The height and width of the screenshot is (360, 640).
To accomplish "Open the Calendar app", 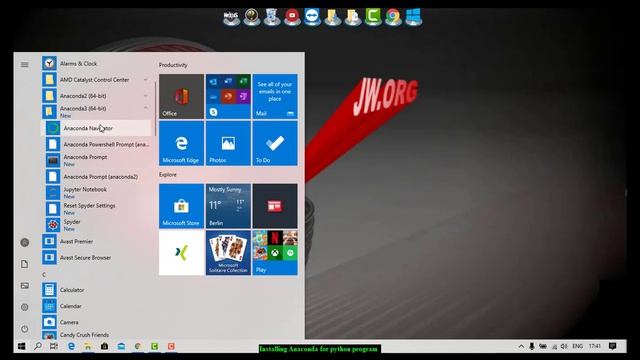I will tap(97, 306).
